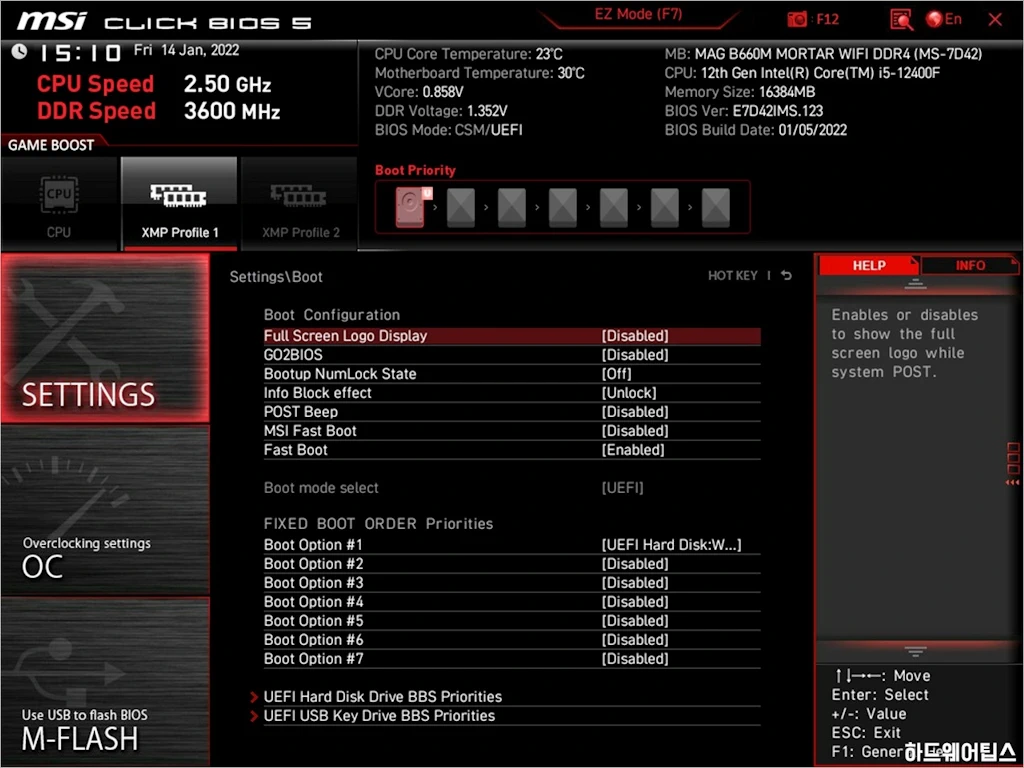1024x768 pixels.
Task: Click the back arrow icon next to HOT KEY
Action: click(786, 276)
